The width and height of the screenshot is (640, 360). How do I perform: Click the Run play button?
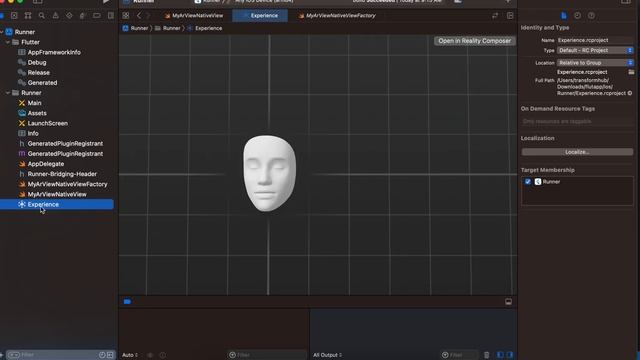[106, 2]
